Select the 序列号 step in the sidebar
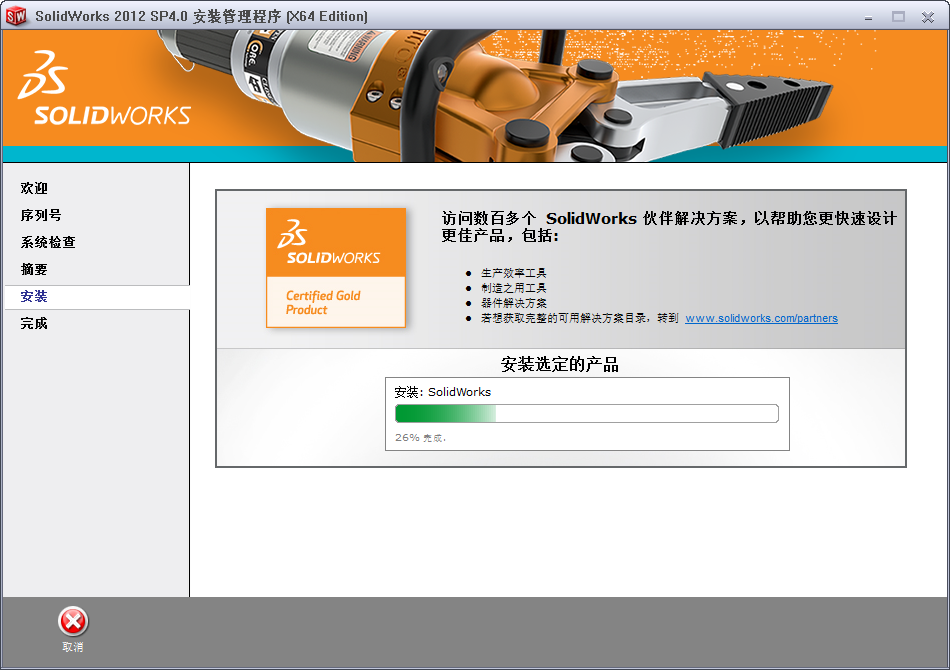 (41, 215)
